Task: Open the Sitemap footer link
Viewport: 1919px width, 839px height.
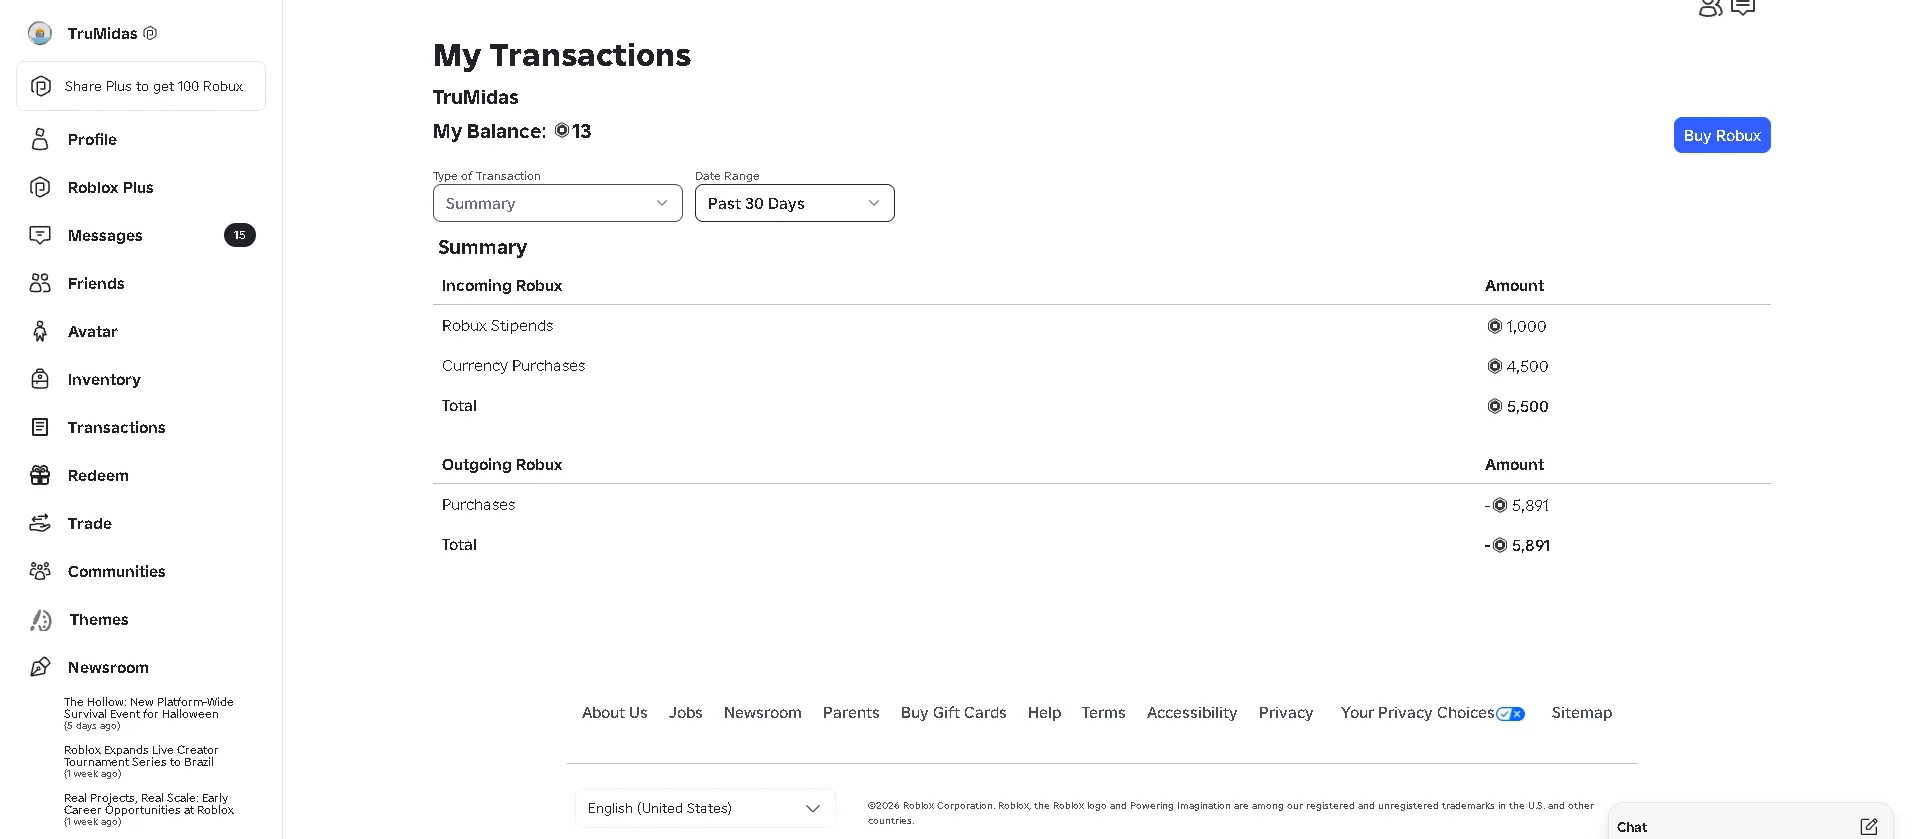Action: (x=1581, y=713)
